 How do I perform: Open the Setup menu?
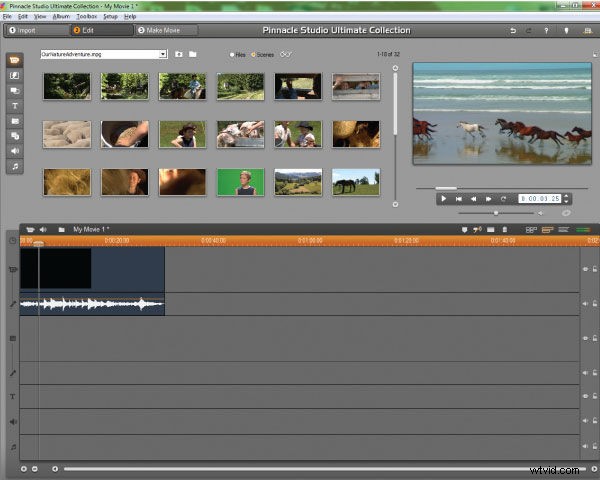(x=110, y=16)
